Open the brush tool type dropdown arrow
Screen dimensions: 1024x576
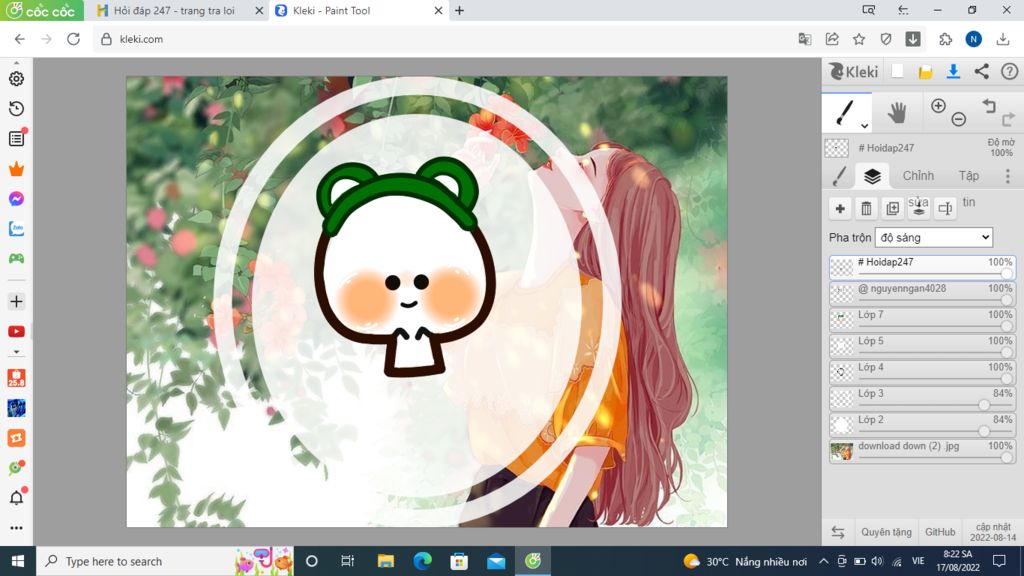864,125
